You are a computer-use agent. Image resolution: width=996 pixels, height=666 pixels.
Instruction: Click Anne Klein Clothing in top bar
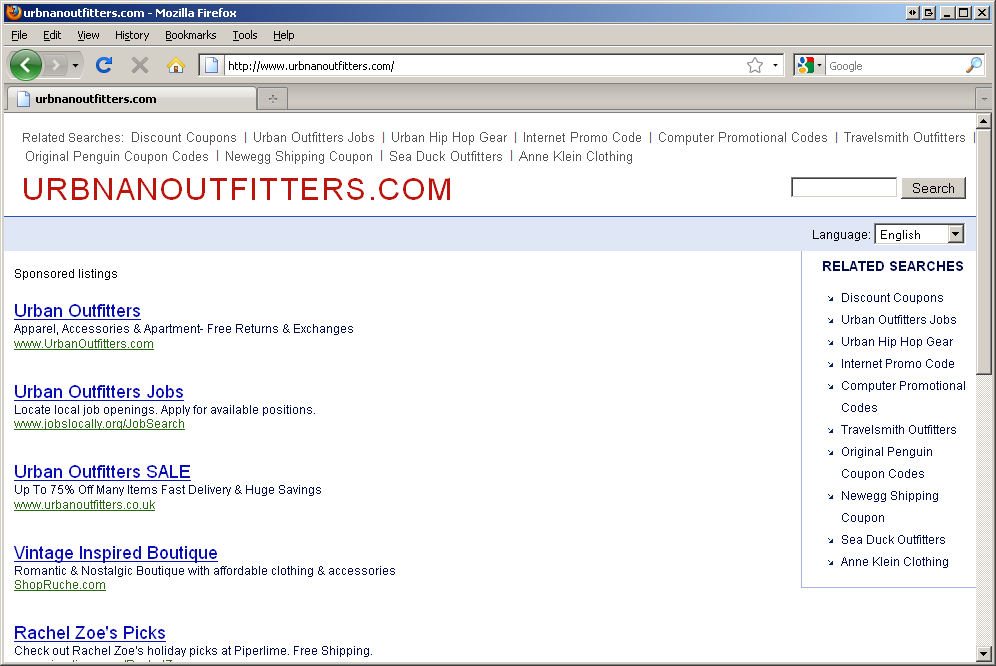[x=575, y=156]
